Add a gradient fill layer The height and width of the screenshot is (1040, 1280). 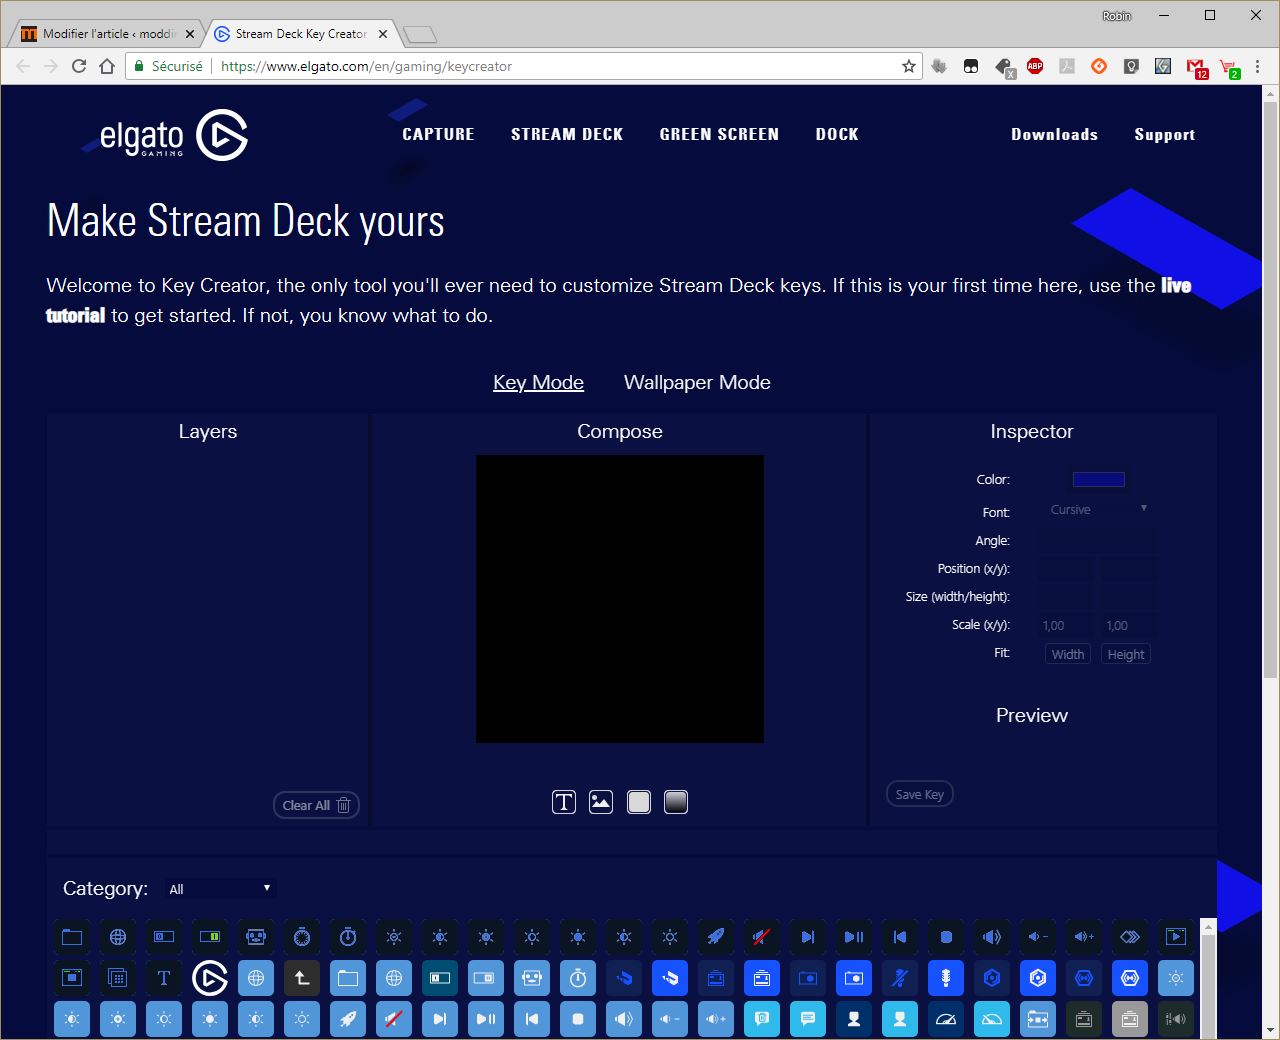pyautogui.click(x=676, y=802)
